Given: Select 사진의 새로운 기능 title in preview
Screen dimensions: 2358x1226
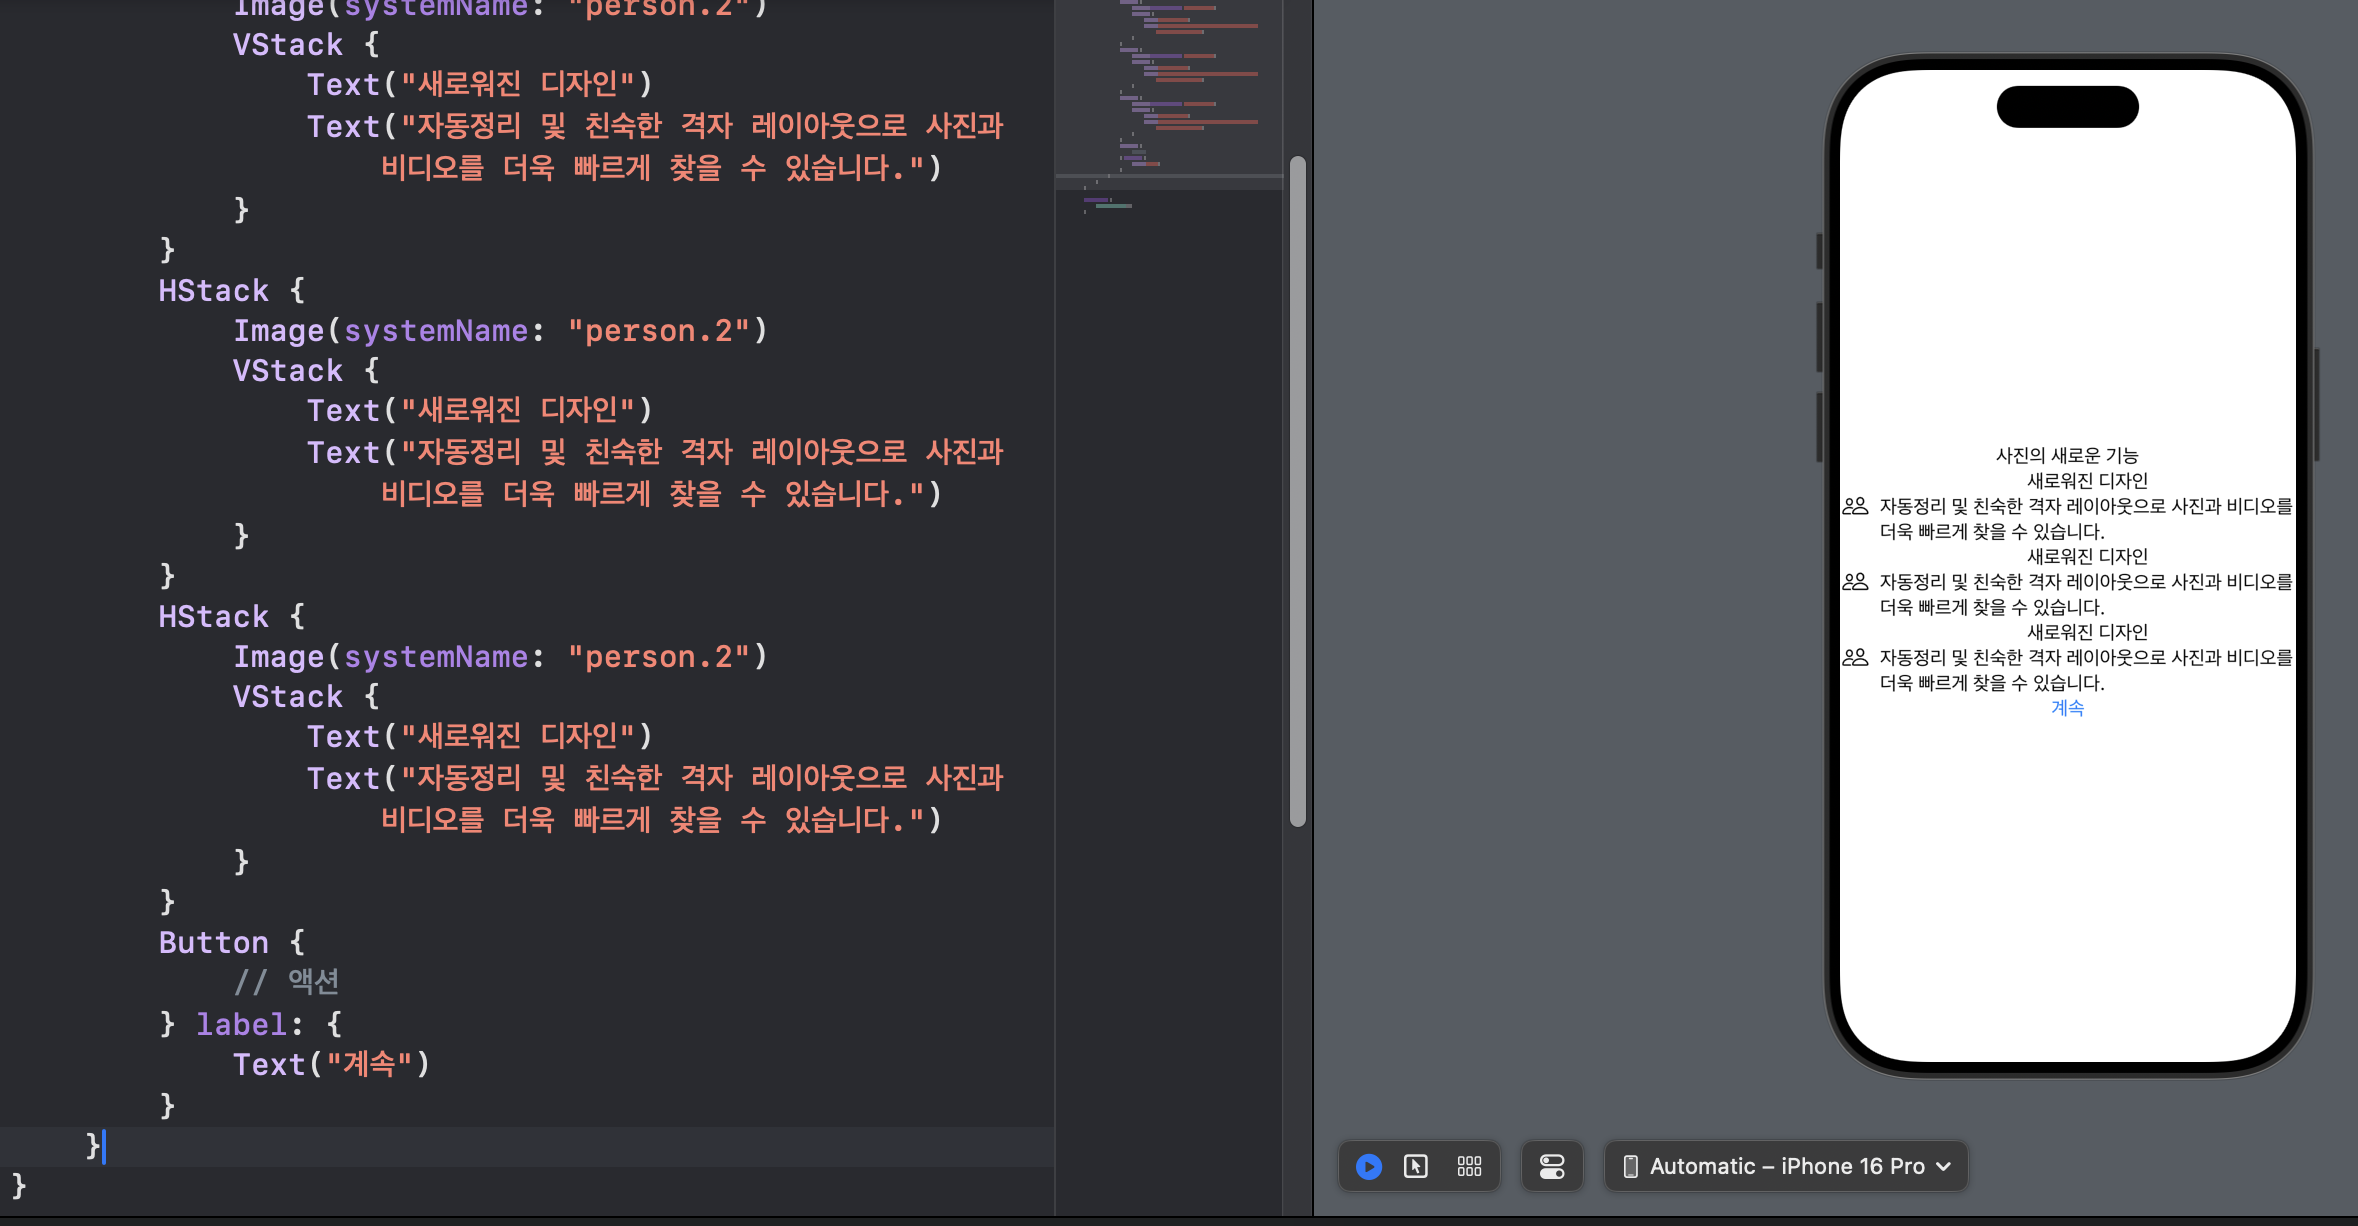Looking at the screenshot, I should pos(2067,455).
